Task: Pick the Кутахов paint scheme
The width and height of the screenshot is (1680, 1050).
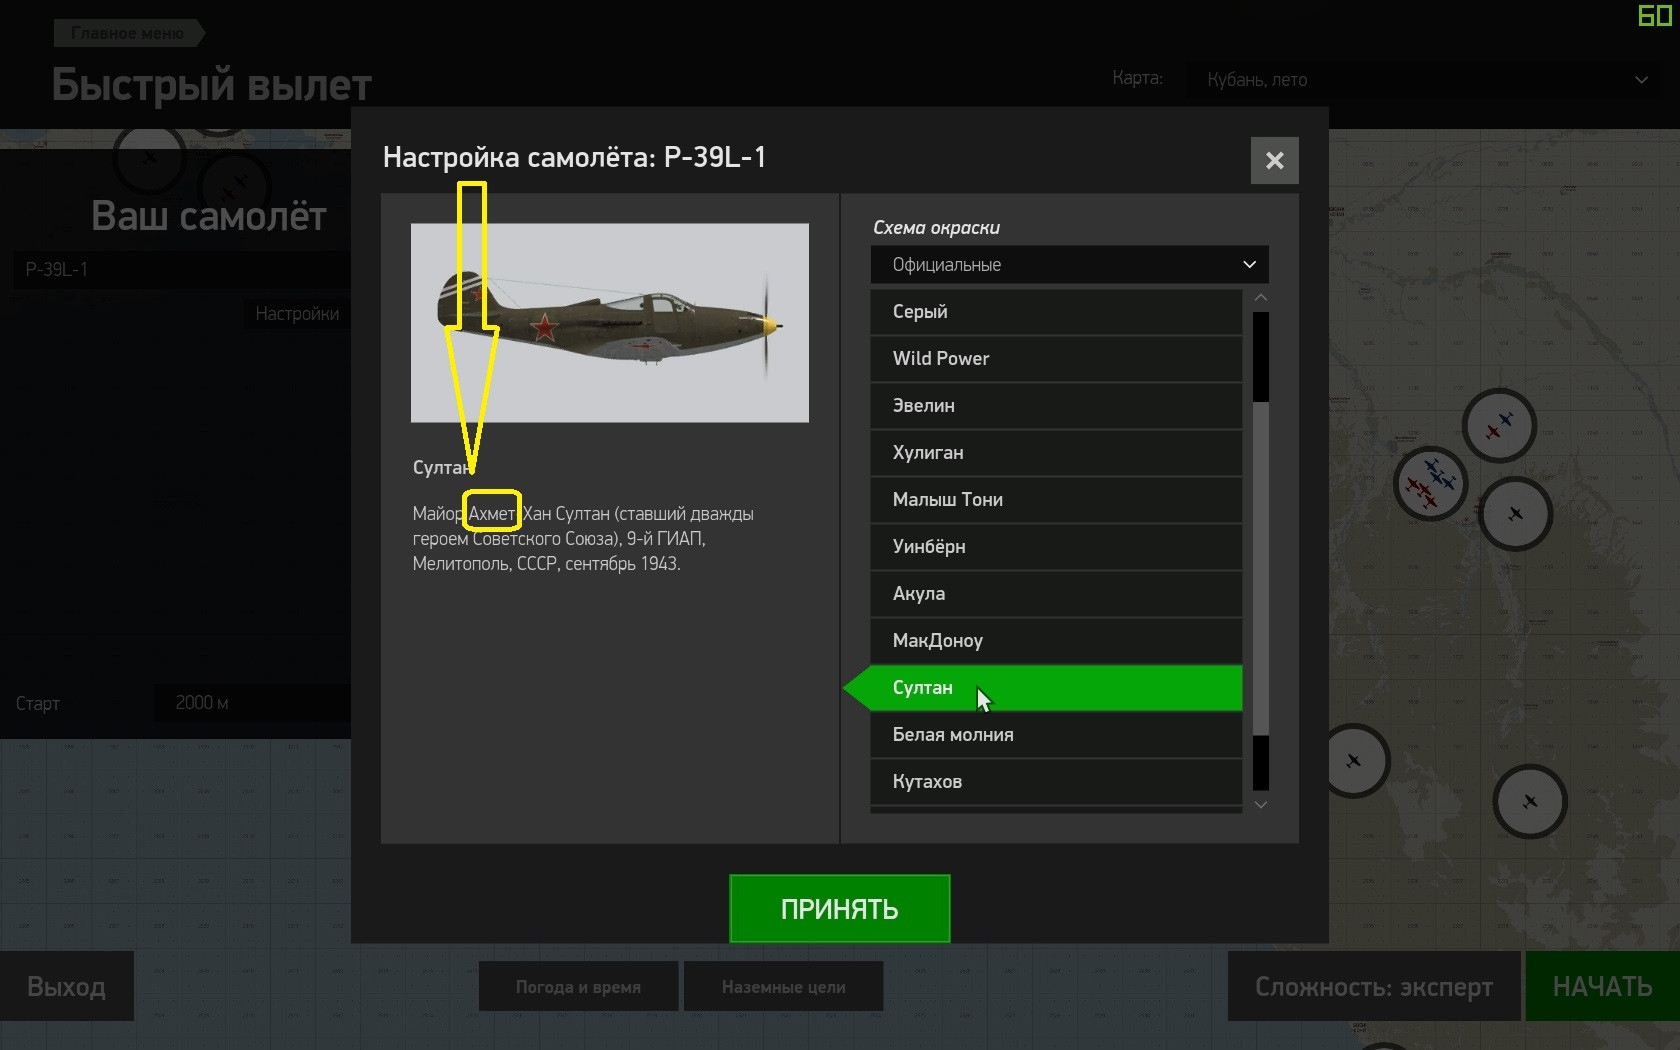Action: (1056, 782)
